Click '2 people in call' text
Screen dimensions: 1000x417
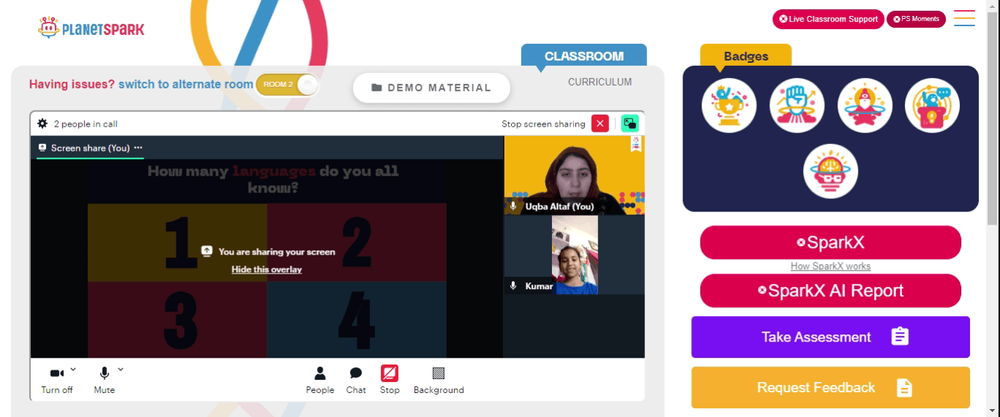(85, 124)
